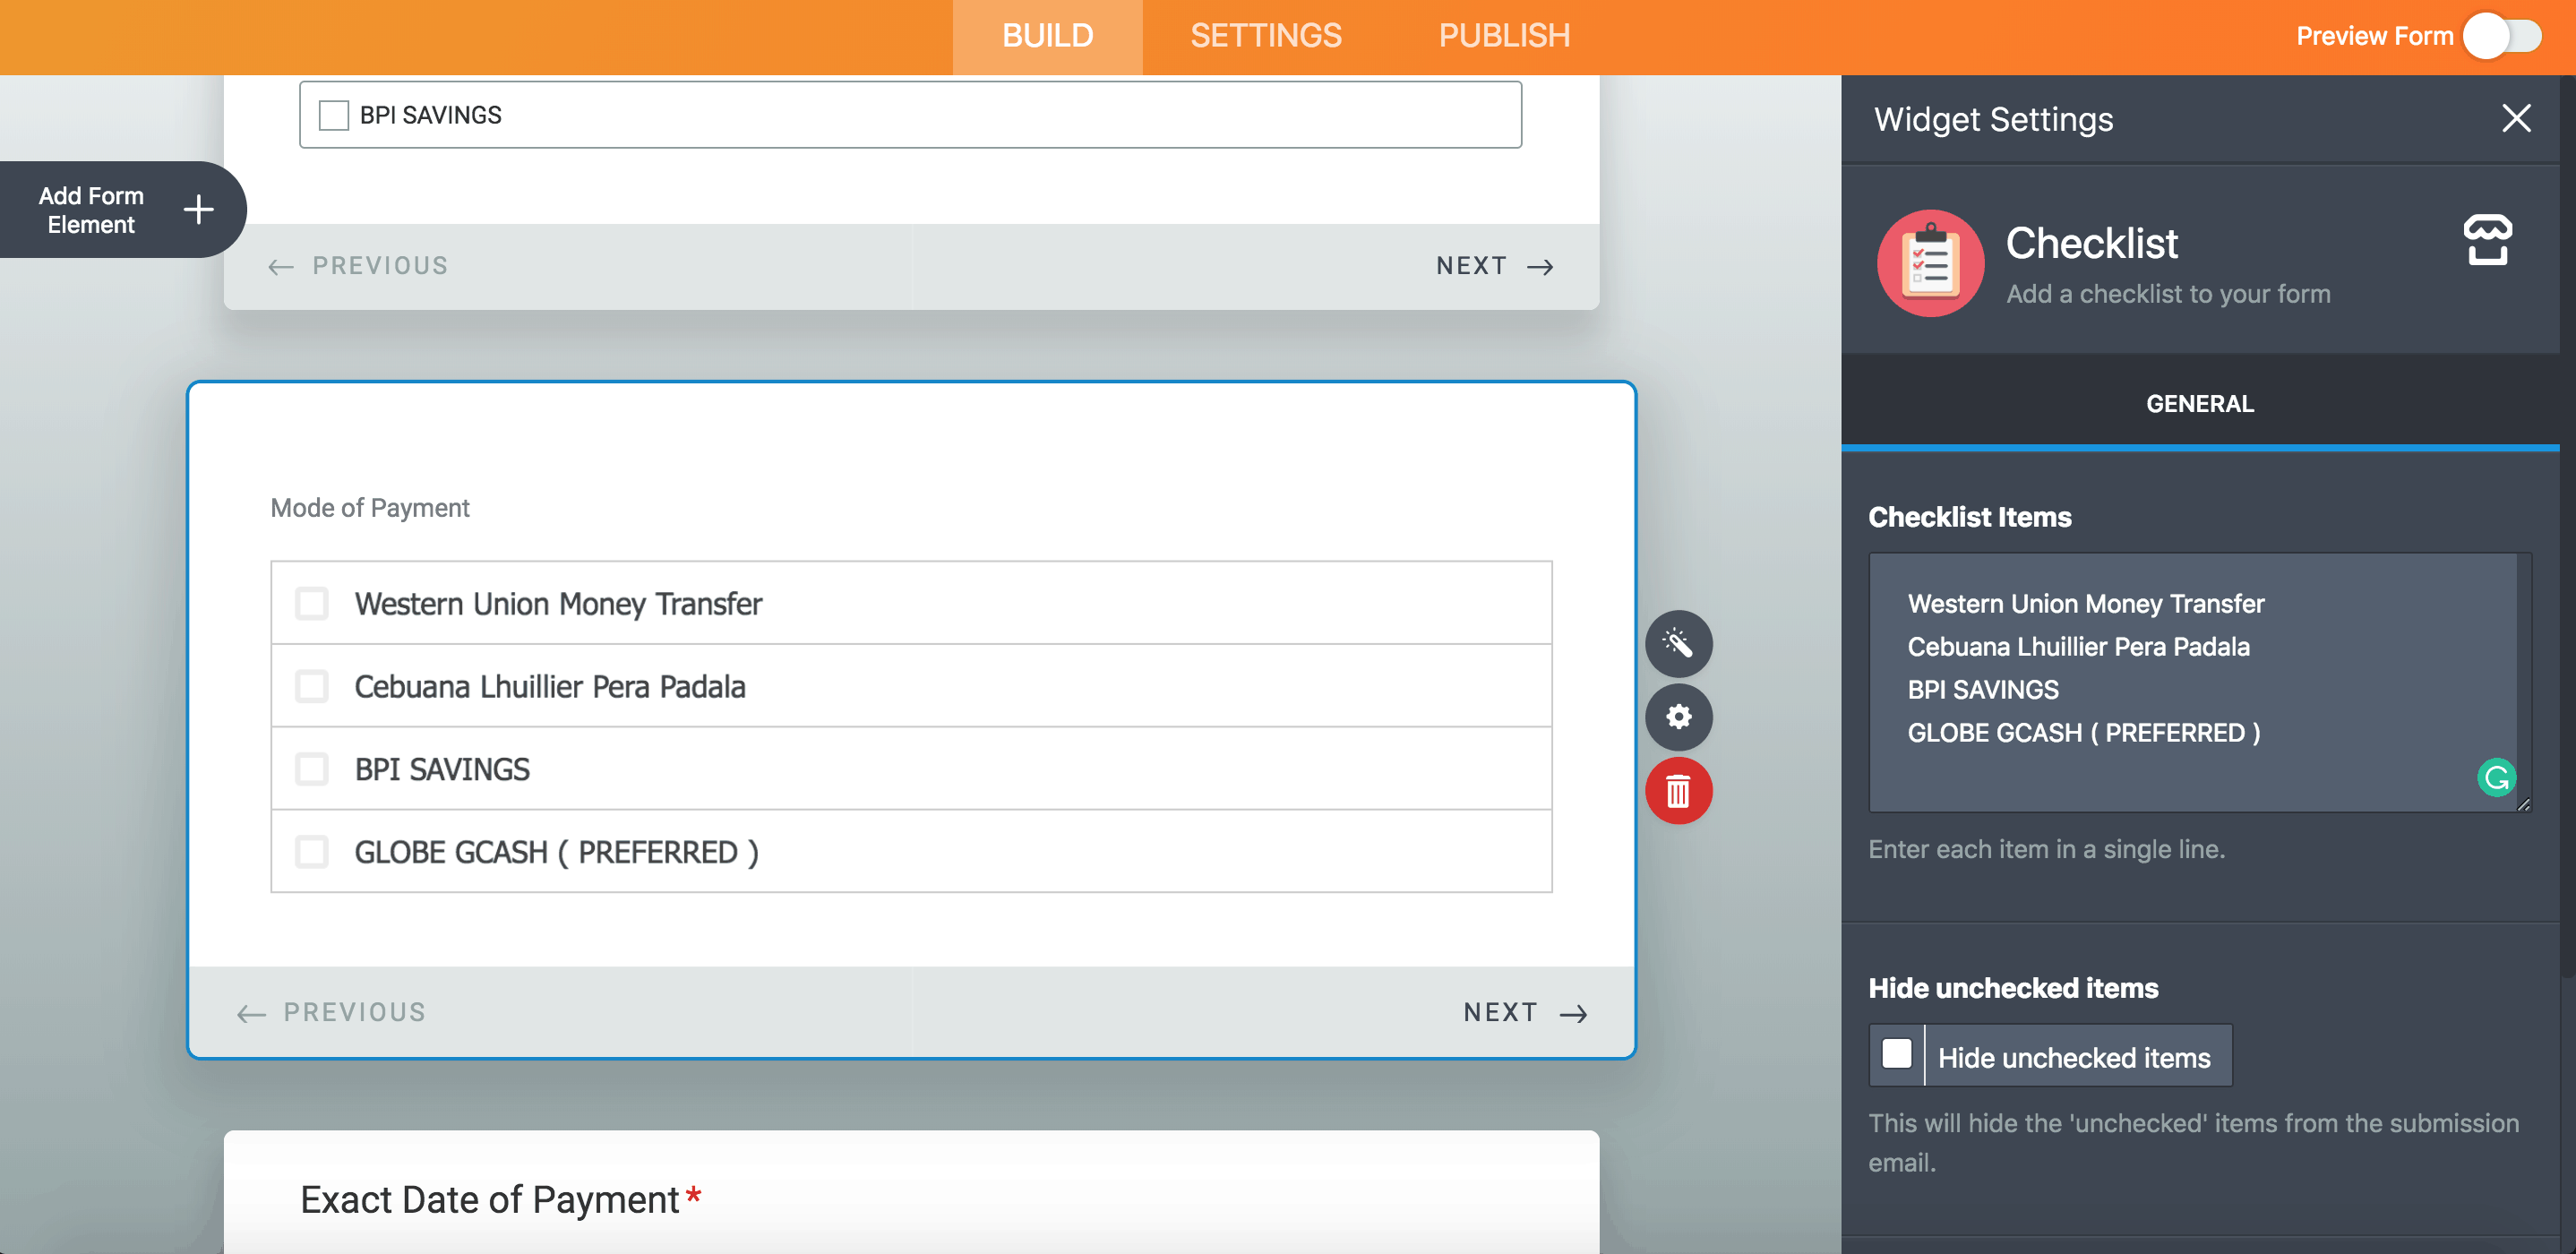This screenshot has height=1254, width=2576.
Task: Open the PUBLISH tab
Action: pyautogui.click(x=1503, y=36)
